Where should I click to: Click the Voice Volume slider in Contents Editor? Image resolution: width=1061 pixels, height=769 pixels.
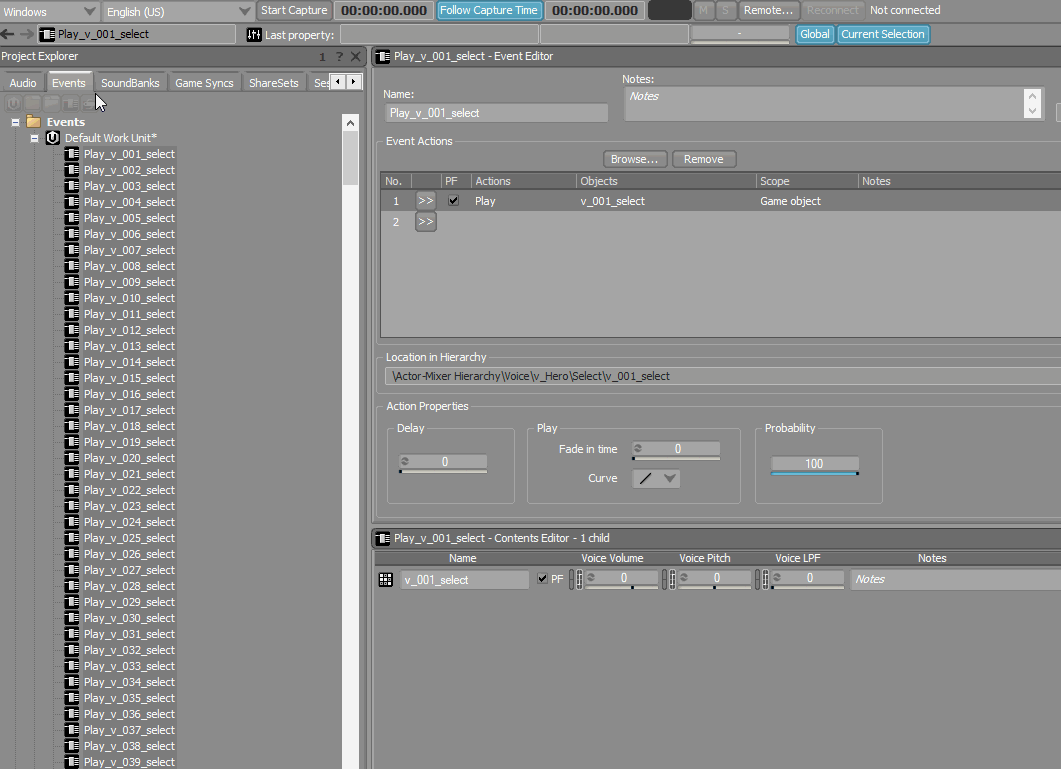tap(621, 579)
